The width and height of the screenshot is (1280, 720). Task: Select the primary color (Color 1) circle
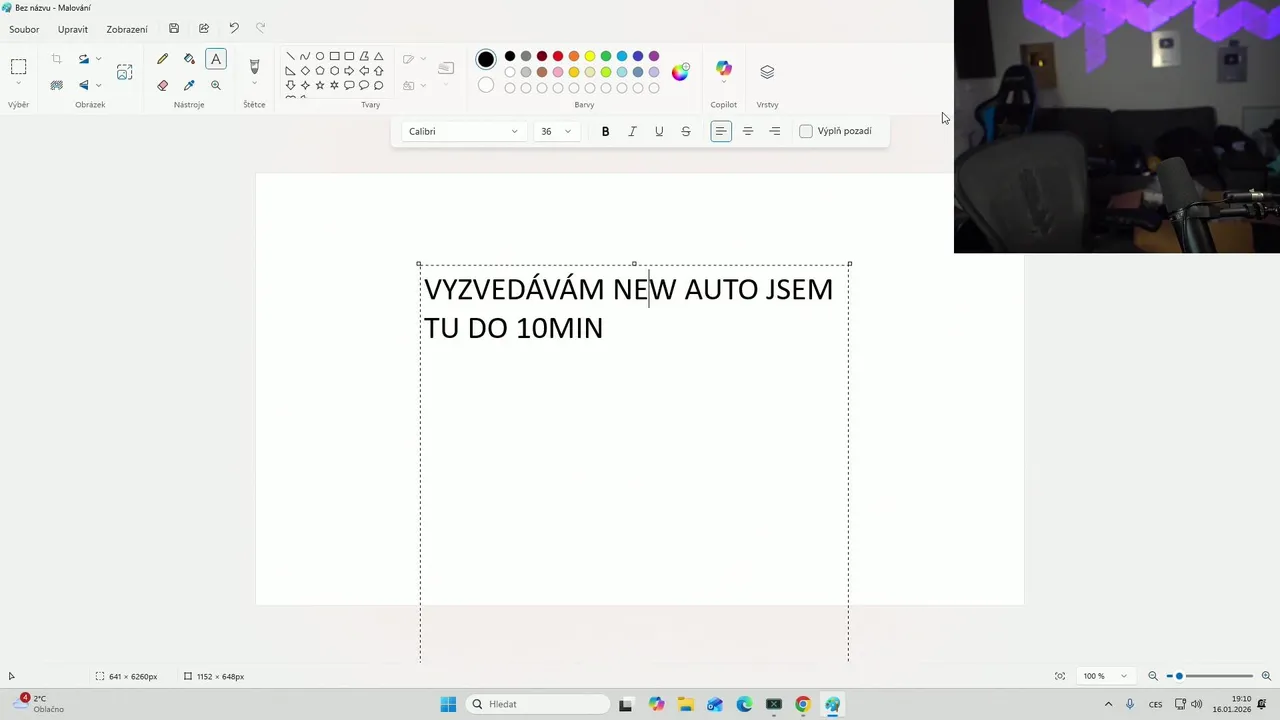click(x=486, y=60)
